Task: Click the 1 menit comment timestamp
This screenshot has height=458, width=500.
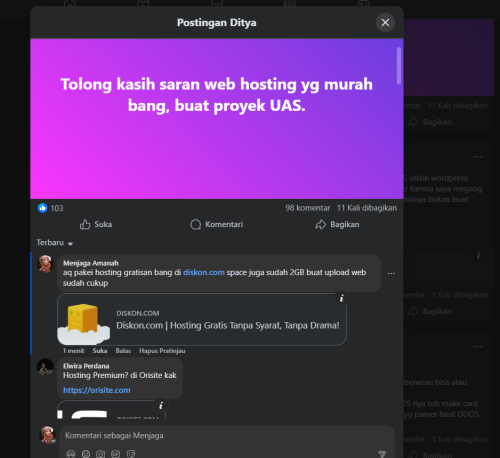Action: tap(74, 351)
